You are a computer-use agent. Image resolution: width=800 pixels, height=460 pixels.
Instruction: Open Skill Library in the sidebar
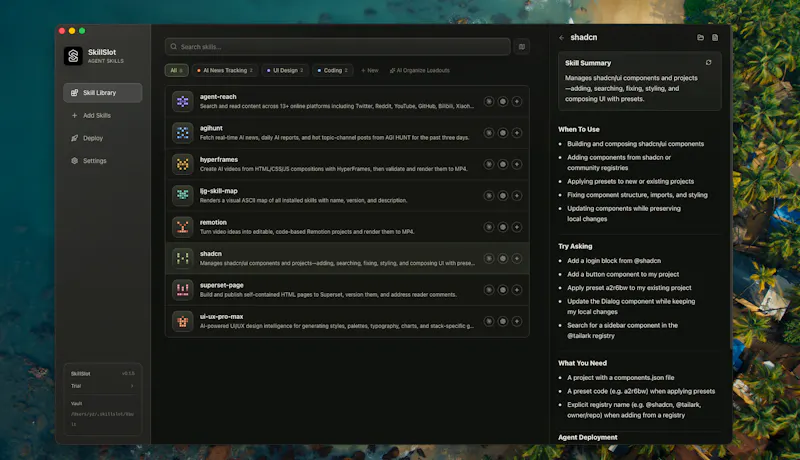[103, 93]
